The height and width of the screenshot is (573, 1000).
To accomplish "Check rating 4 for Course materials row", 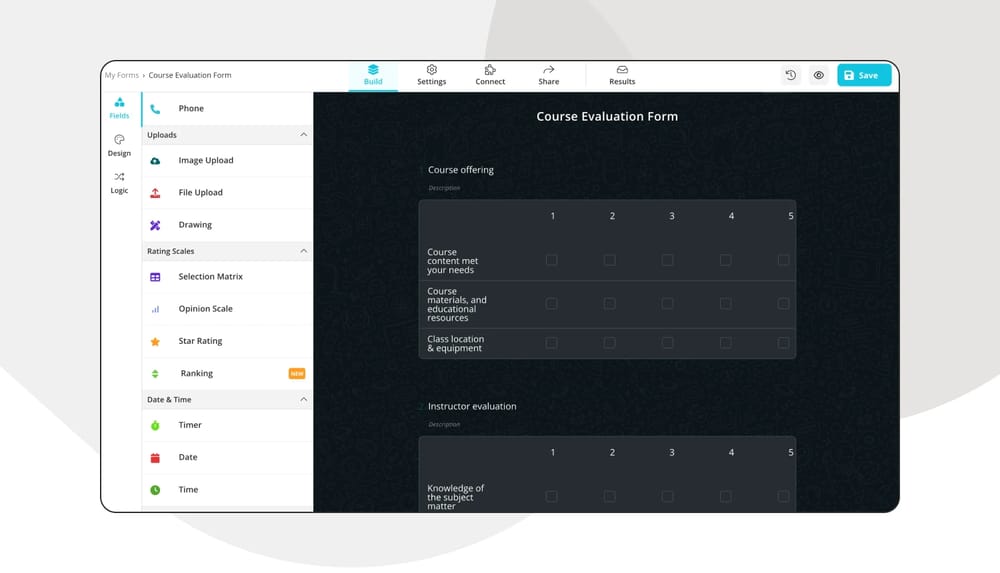I will coord(725,303).
